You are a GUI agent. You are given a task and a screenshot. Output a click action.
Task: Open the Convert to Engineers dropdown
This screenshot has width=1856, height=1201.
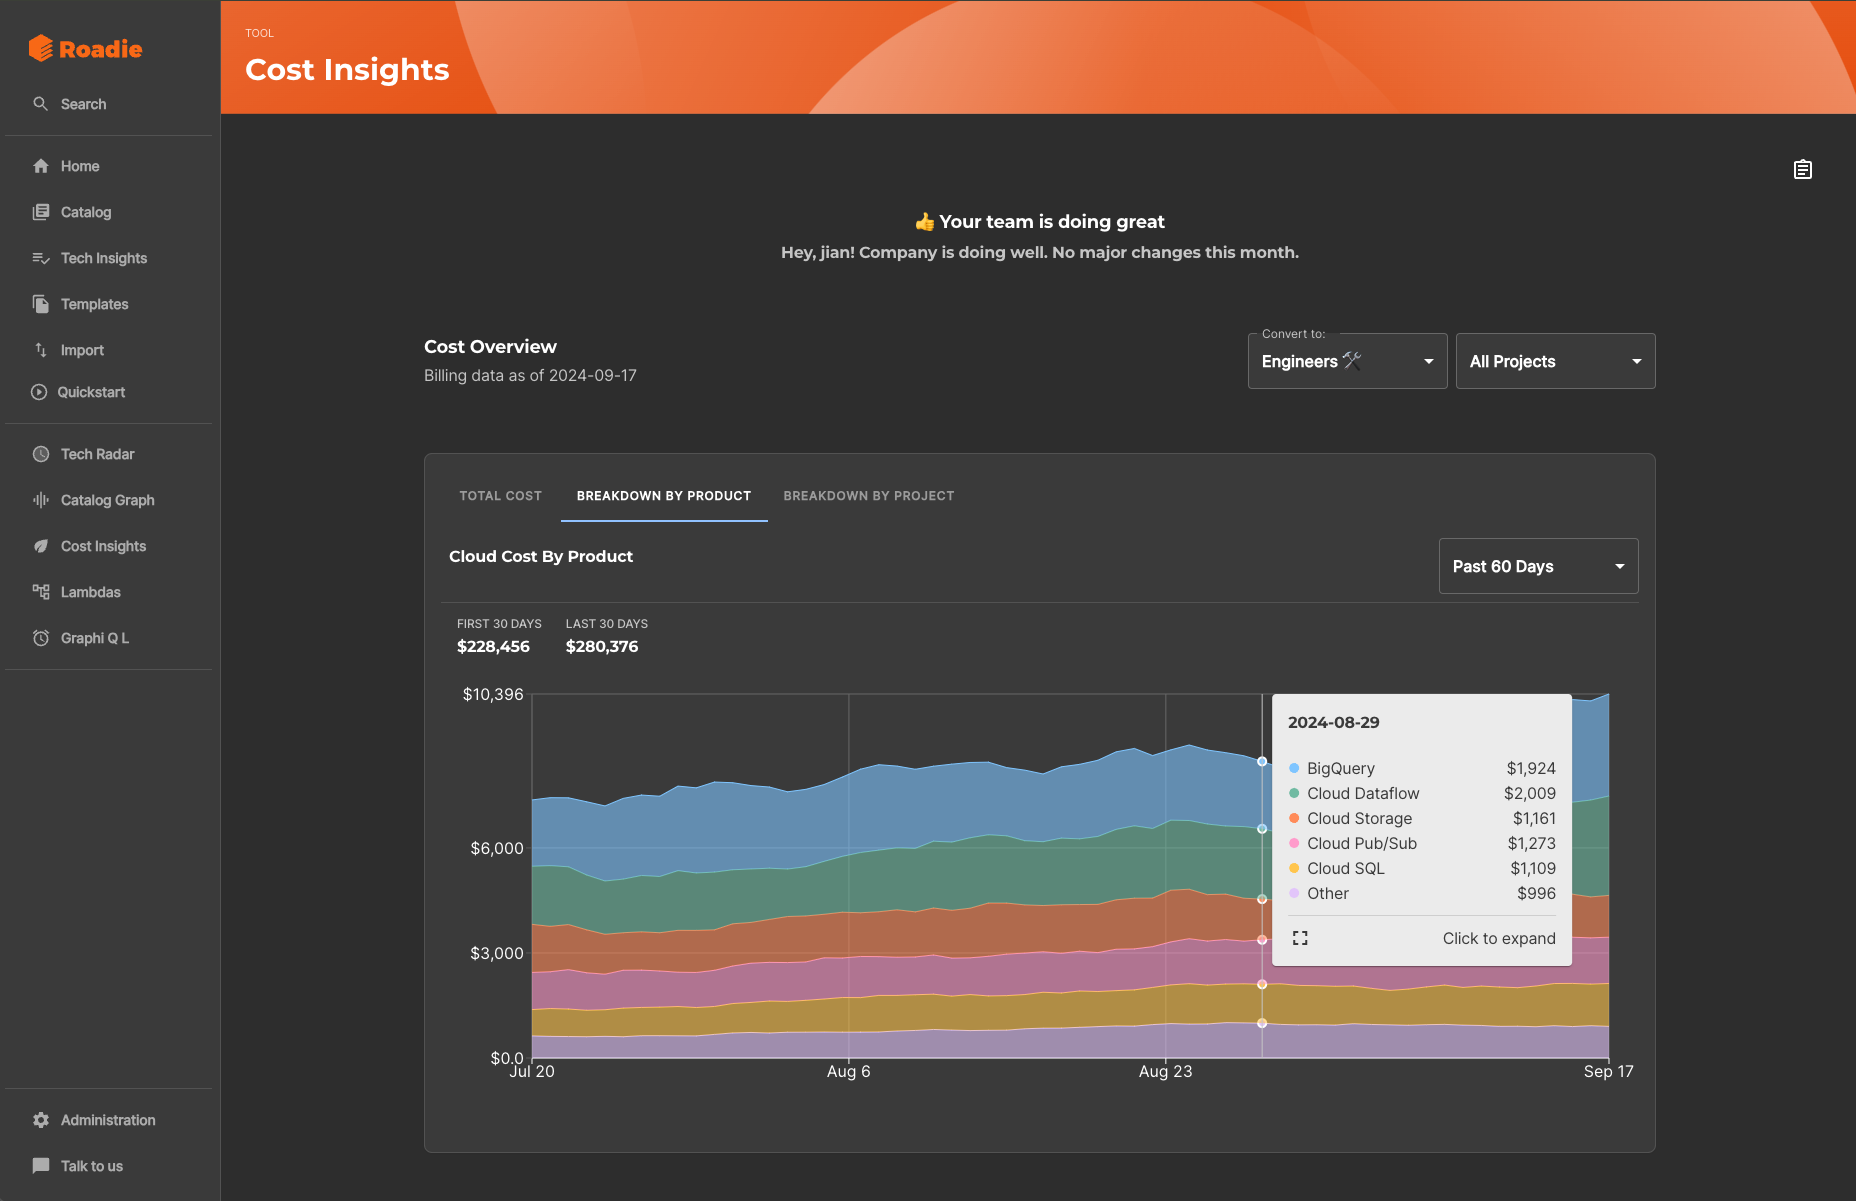coord(1347,361)
